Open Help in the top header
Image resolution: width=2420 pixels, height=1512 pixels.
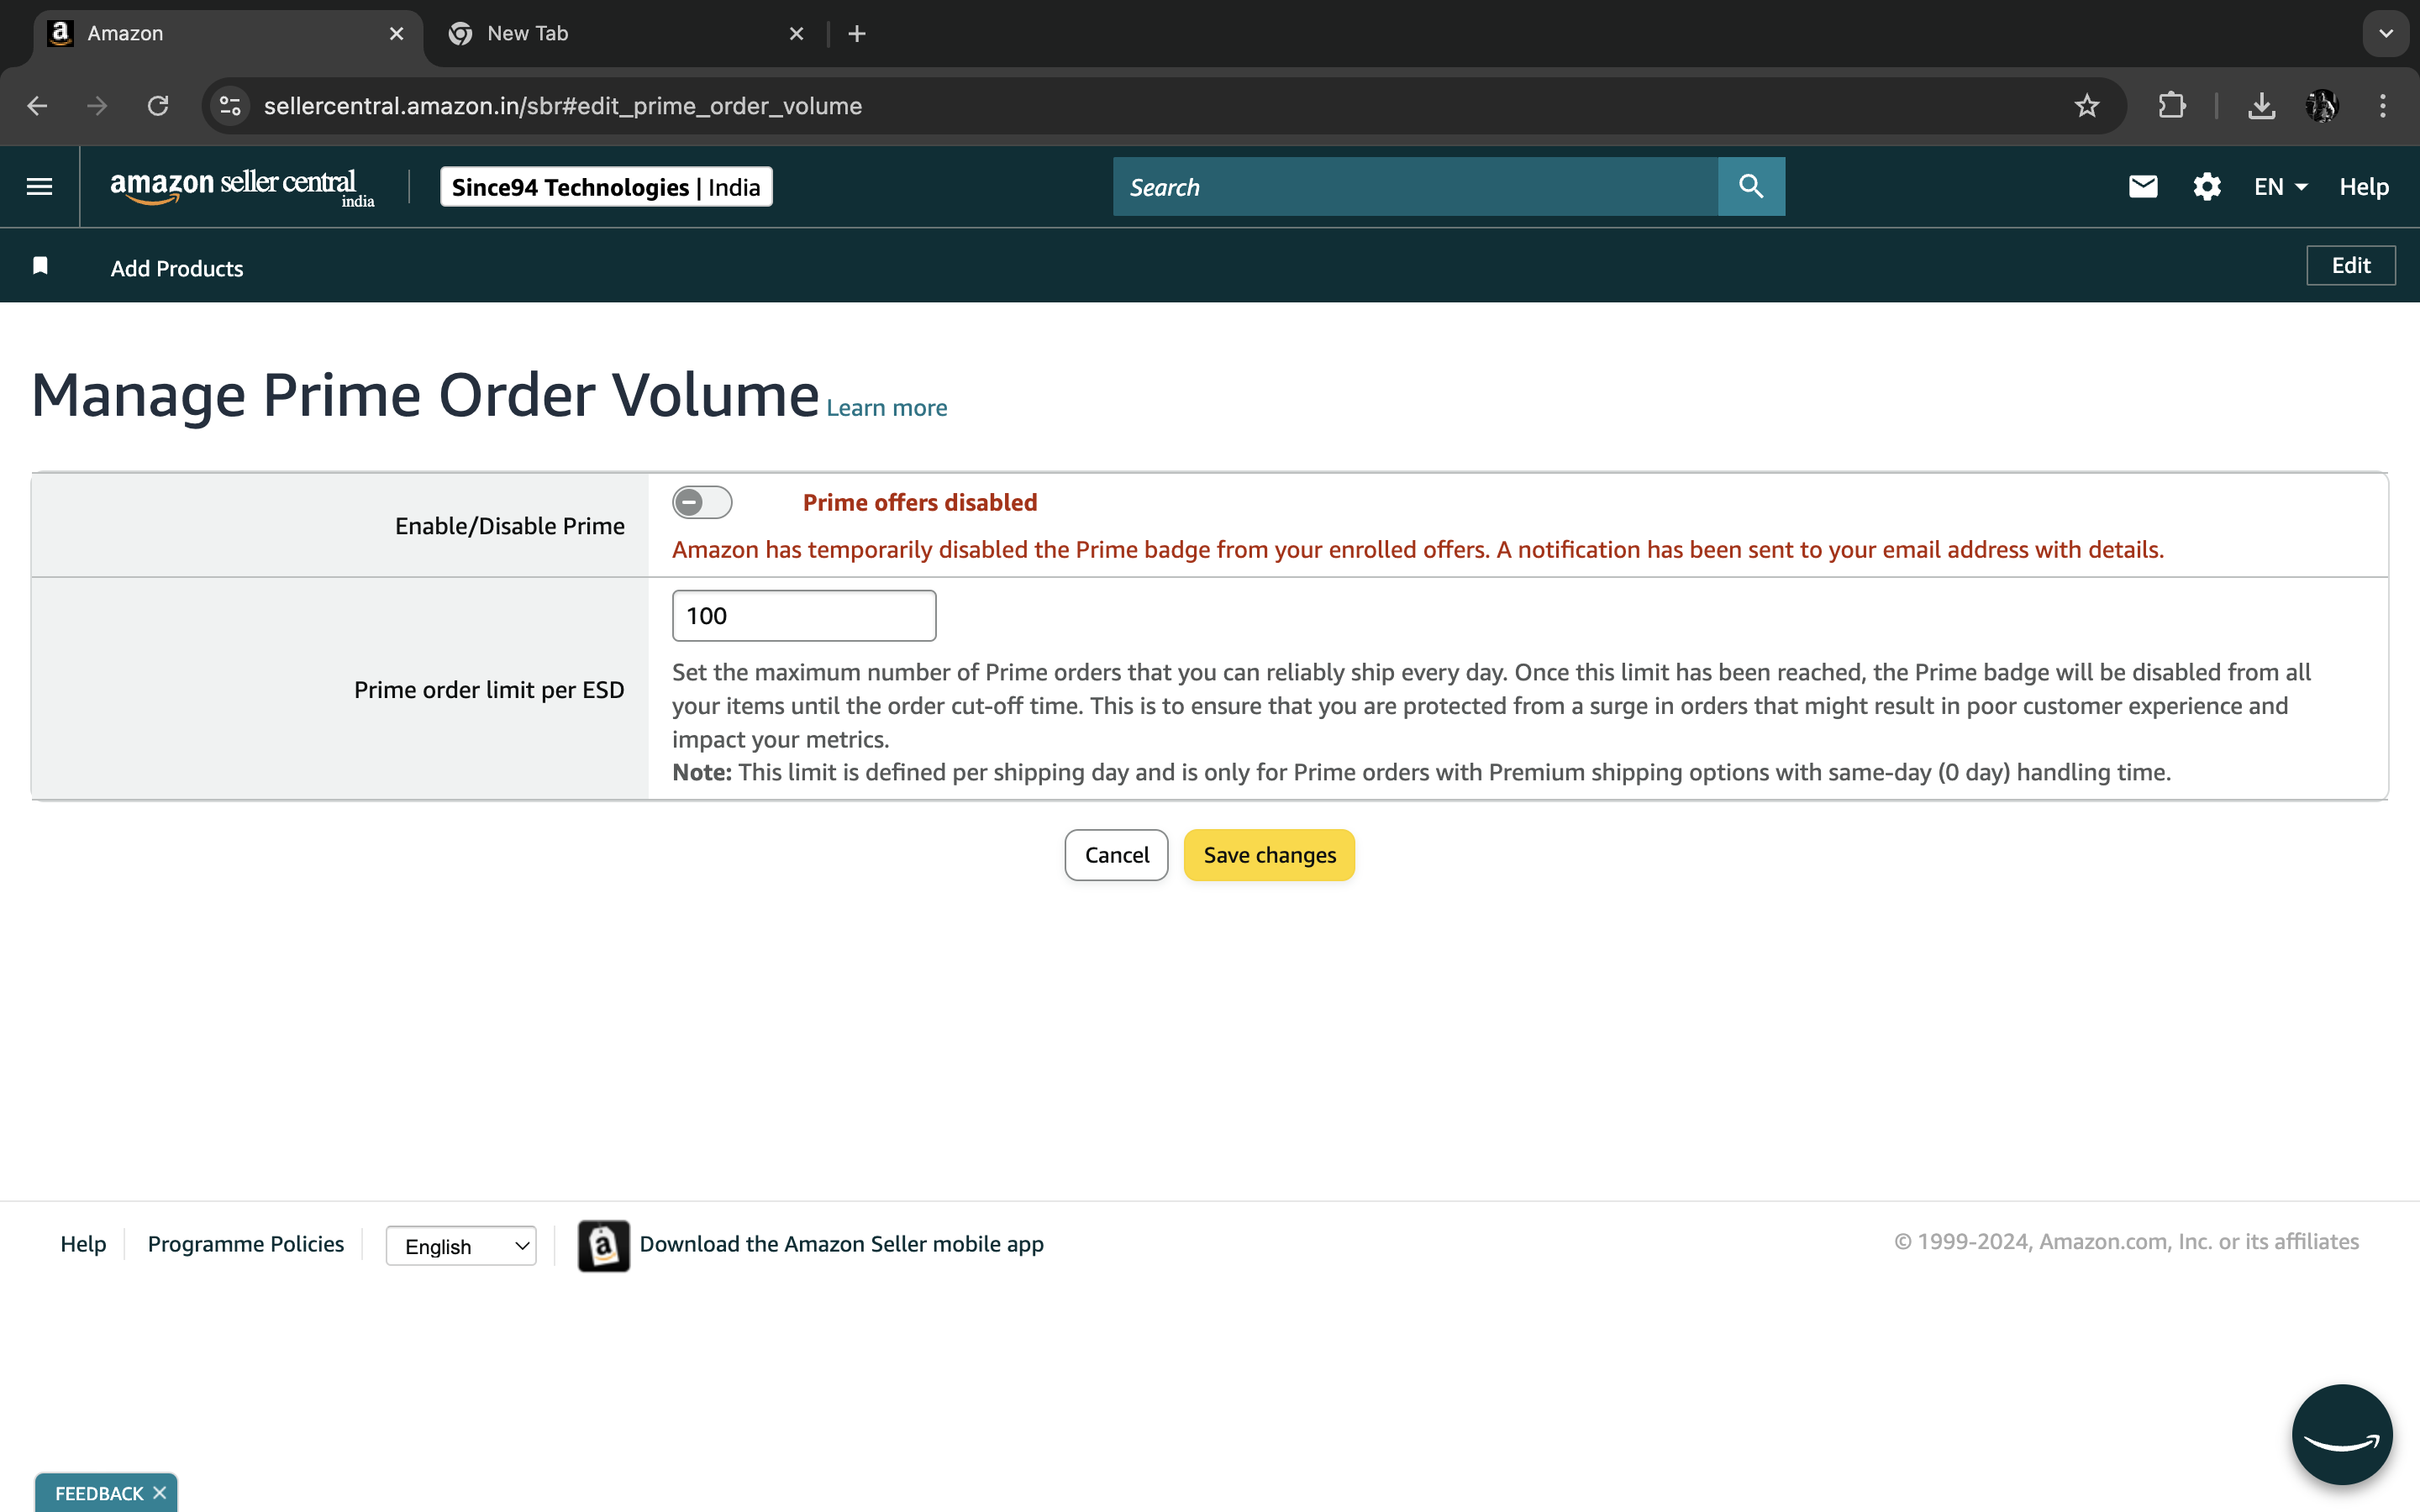click(2363, 187)
